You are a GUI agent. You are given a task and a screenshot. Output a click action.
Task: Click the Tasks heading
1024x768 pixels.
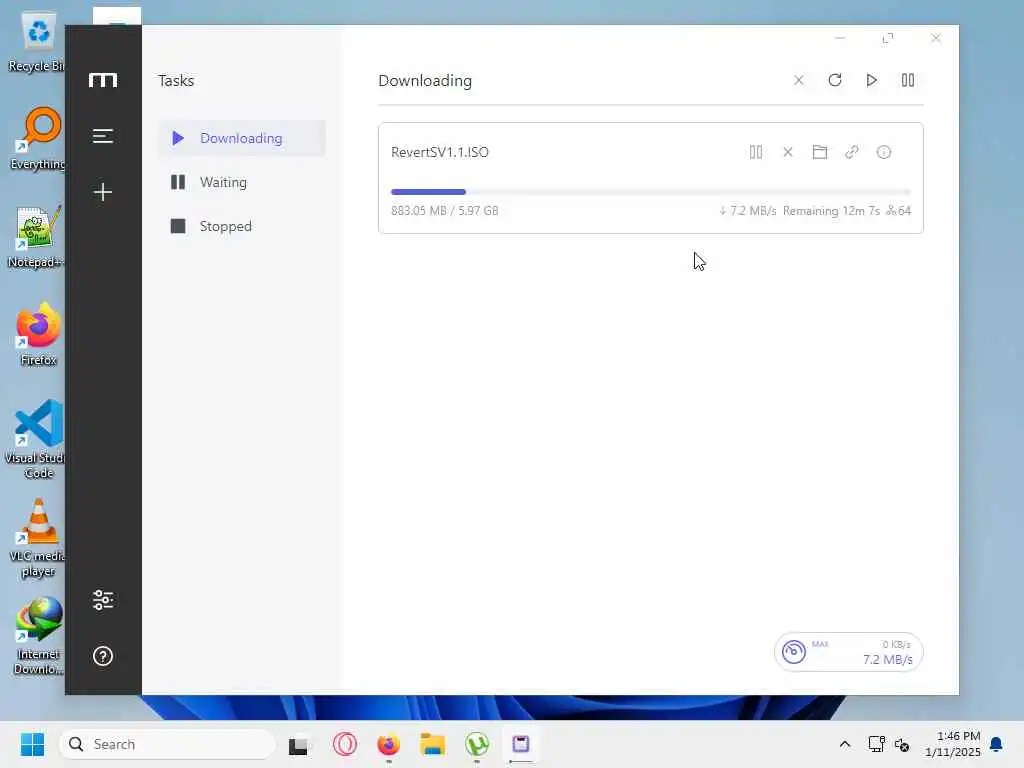(176, 80)
